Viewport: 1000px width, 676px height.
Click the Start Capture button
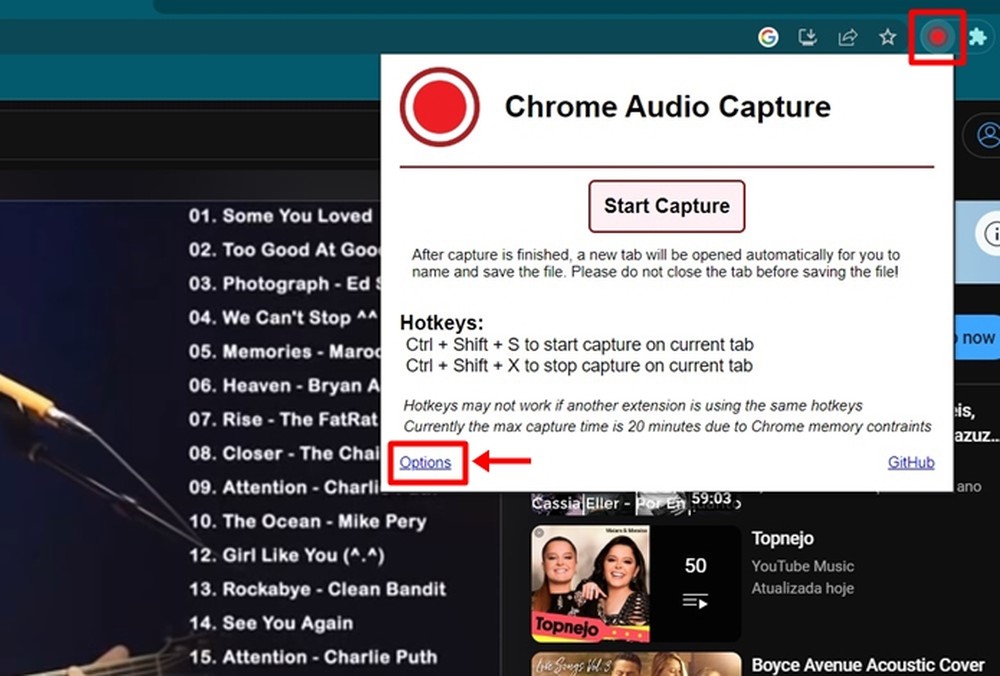click(666, 206)
